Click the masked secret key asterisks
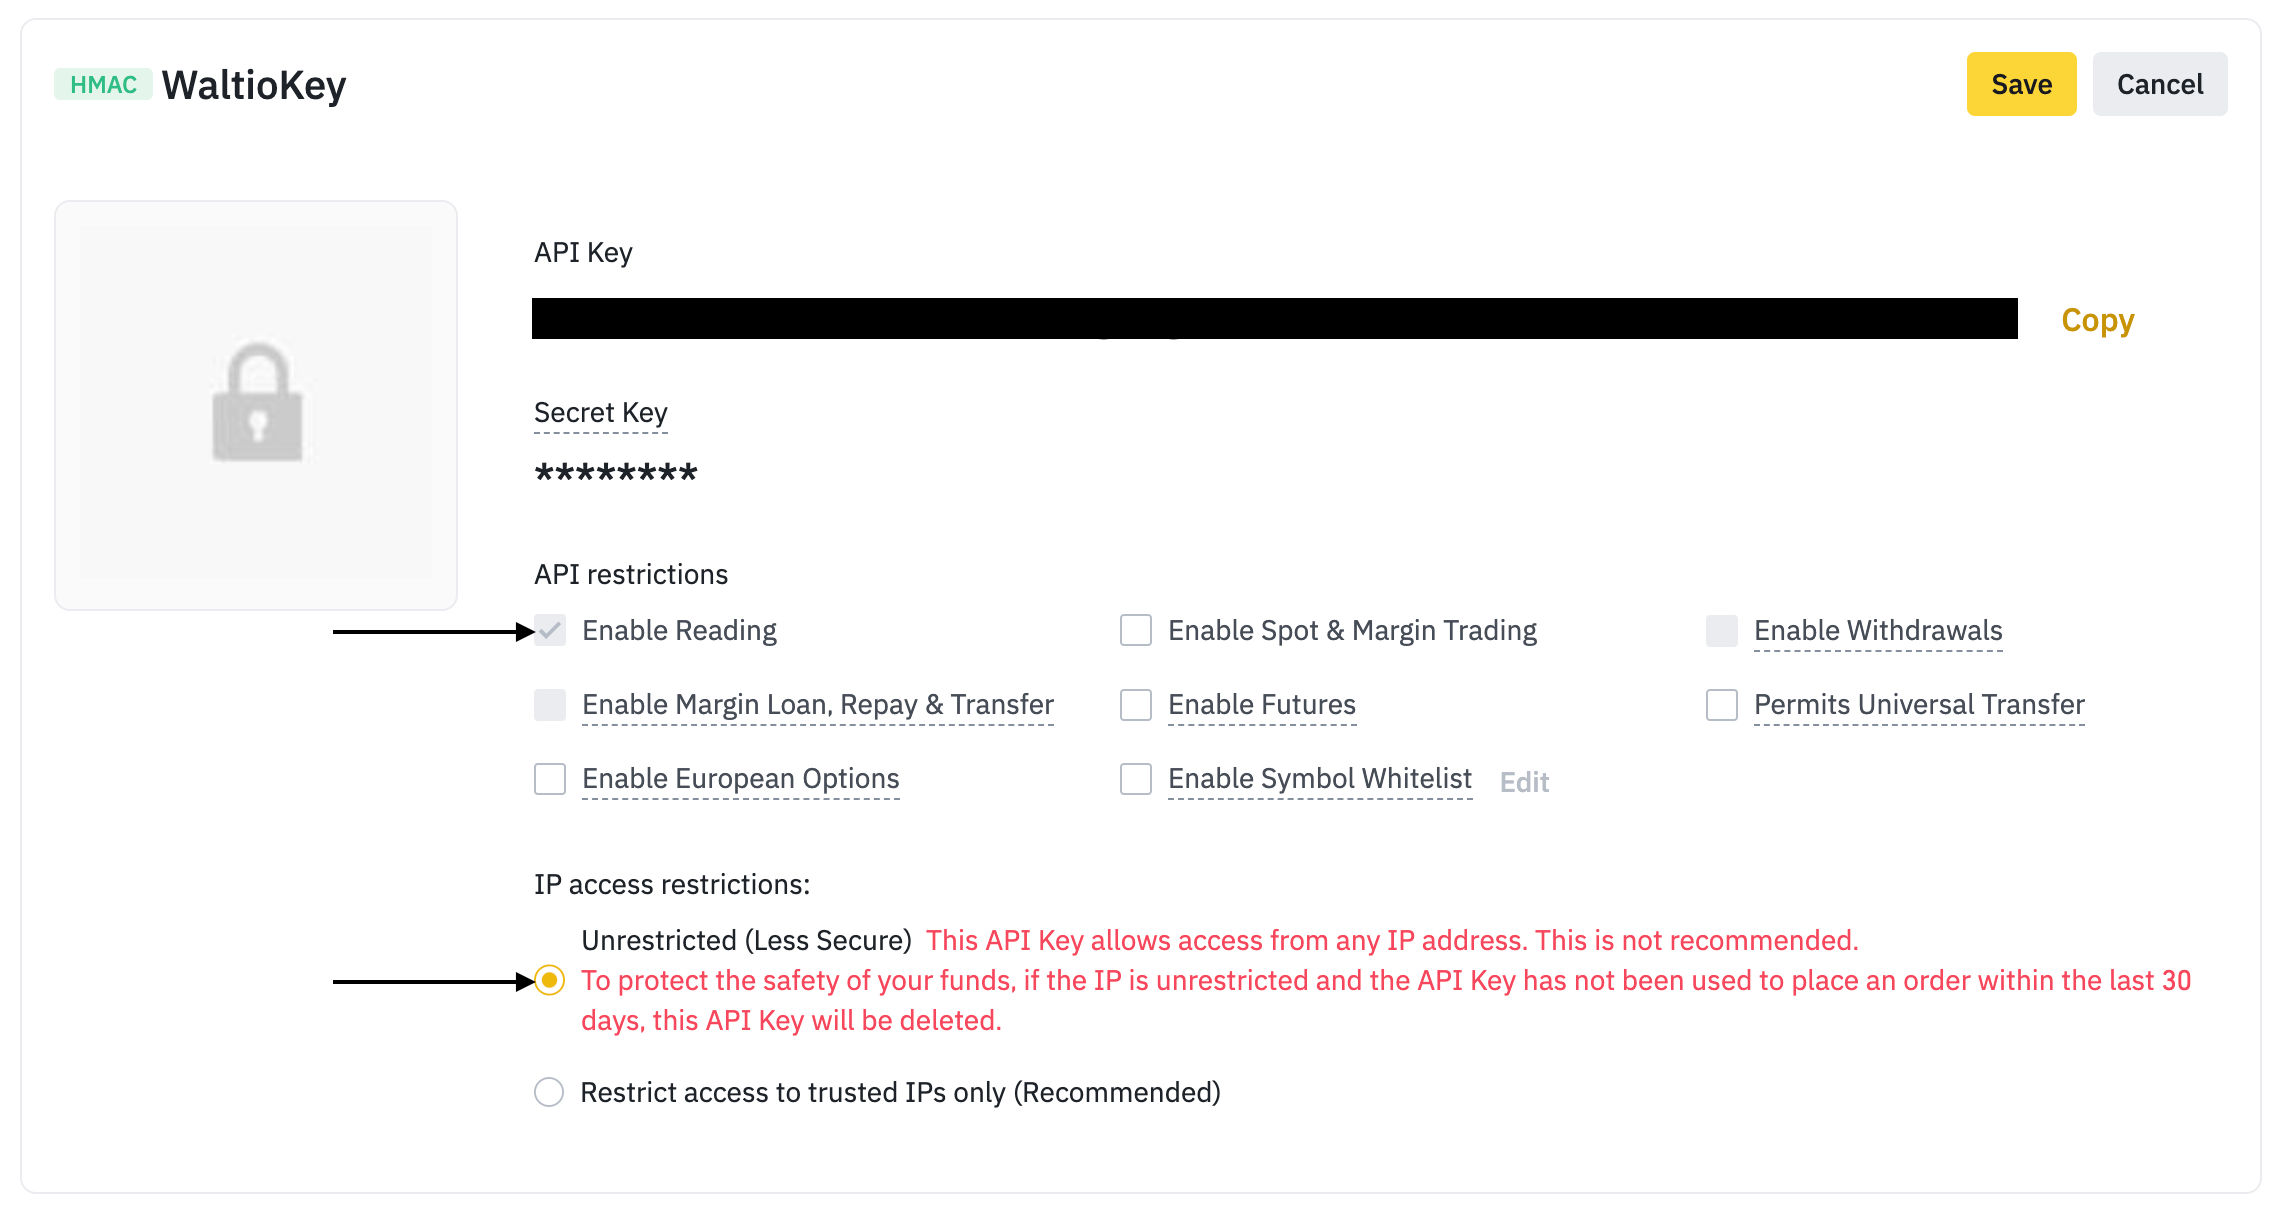This screenshot has height=1214, width=2288. 616,472
